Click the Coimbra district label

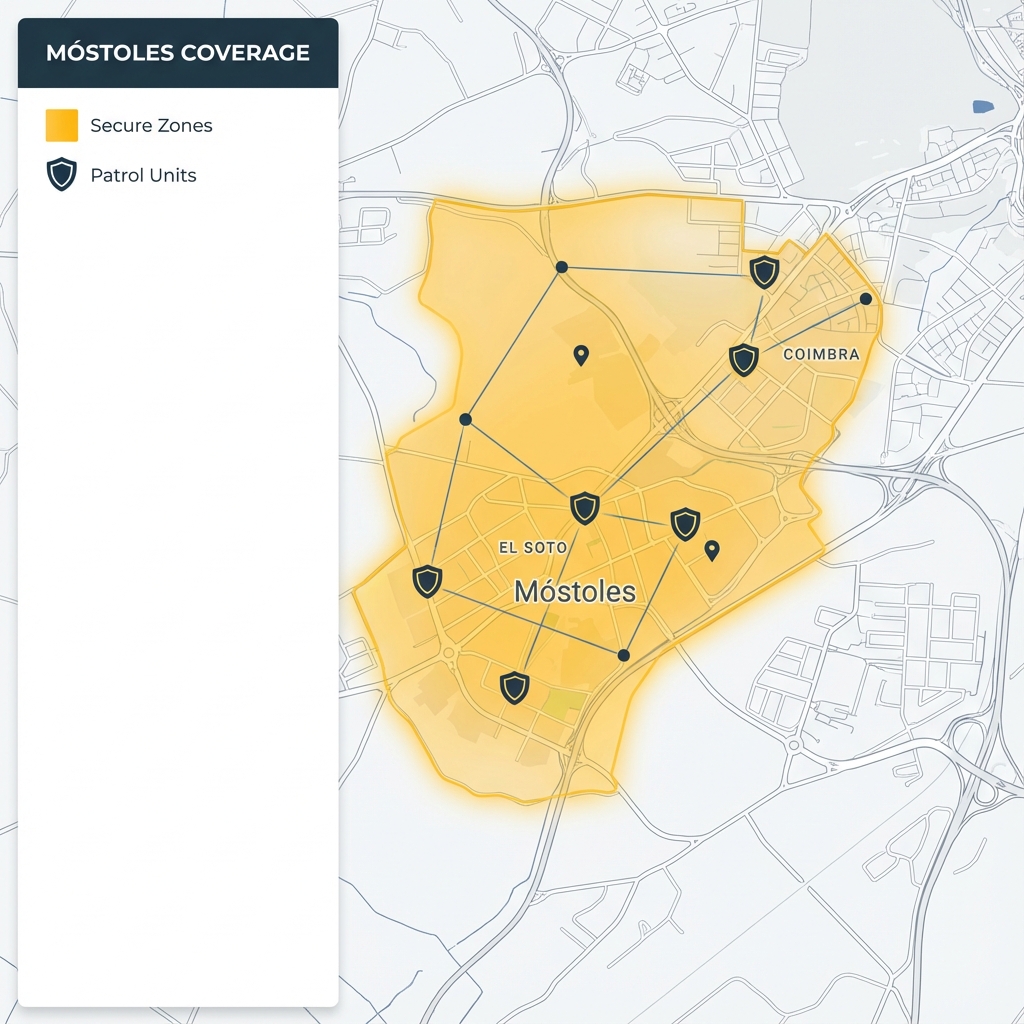tap(823, 353)
